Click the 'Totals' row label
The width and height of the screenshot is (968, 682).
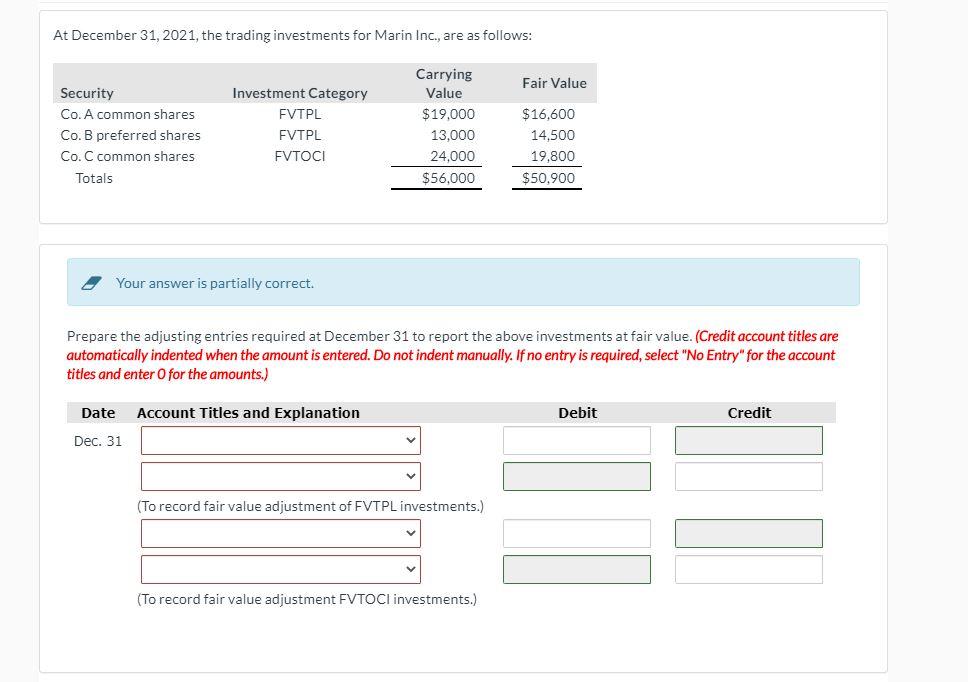(94, 178)
